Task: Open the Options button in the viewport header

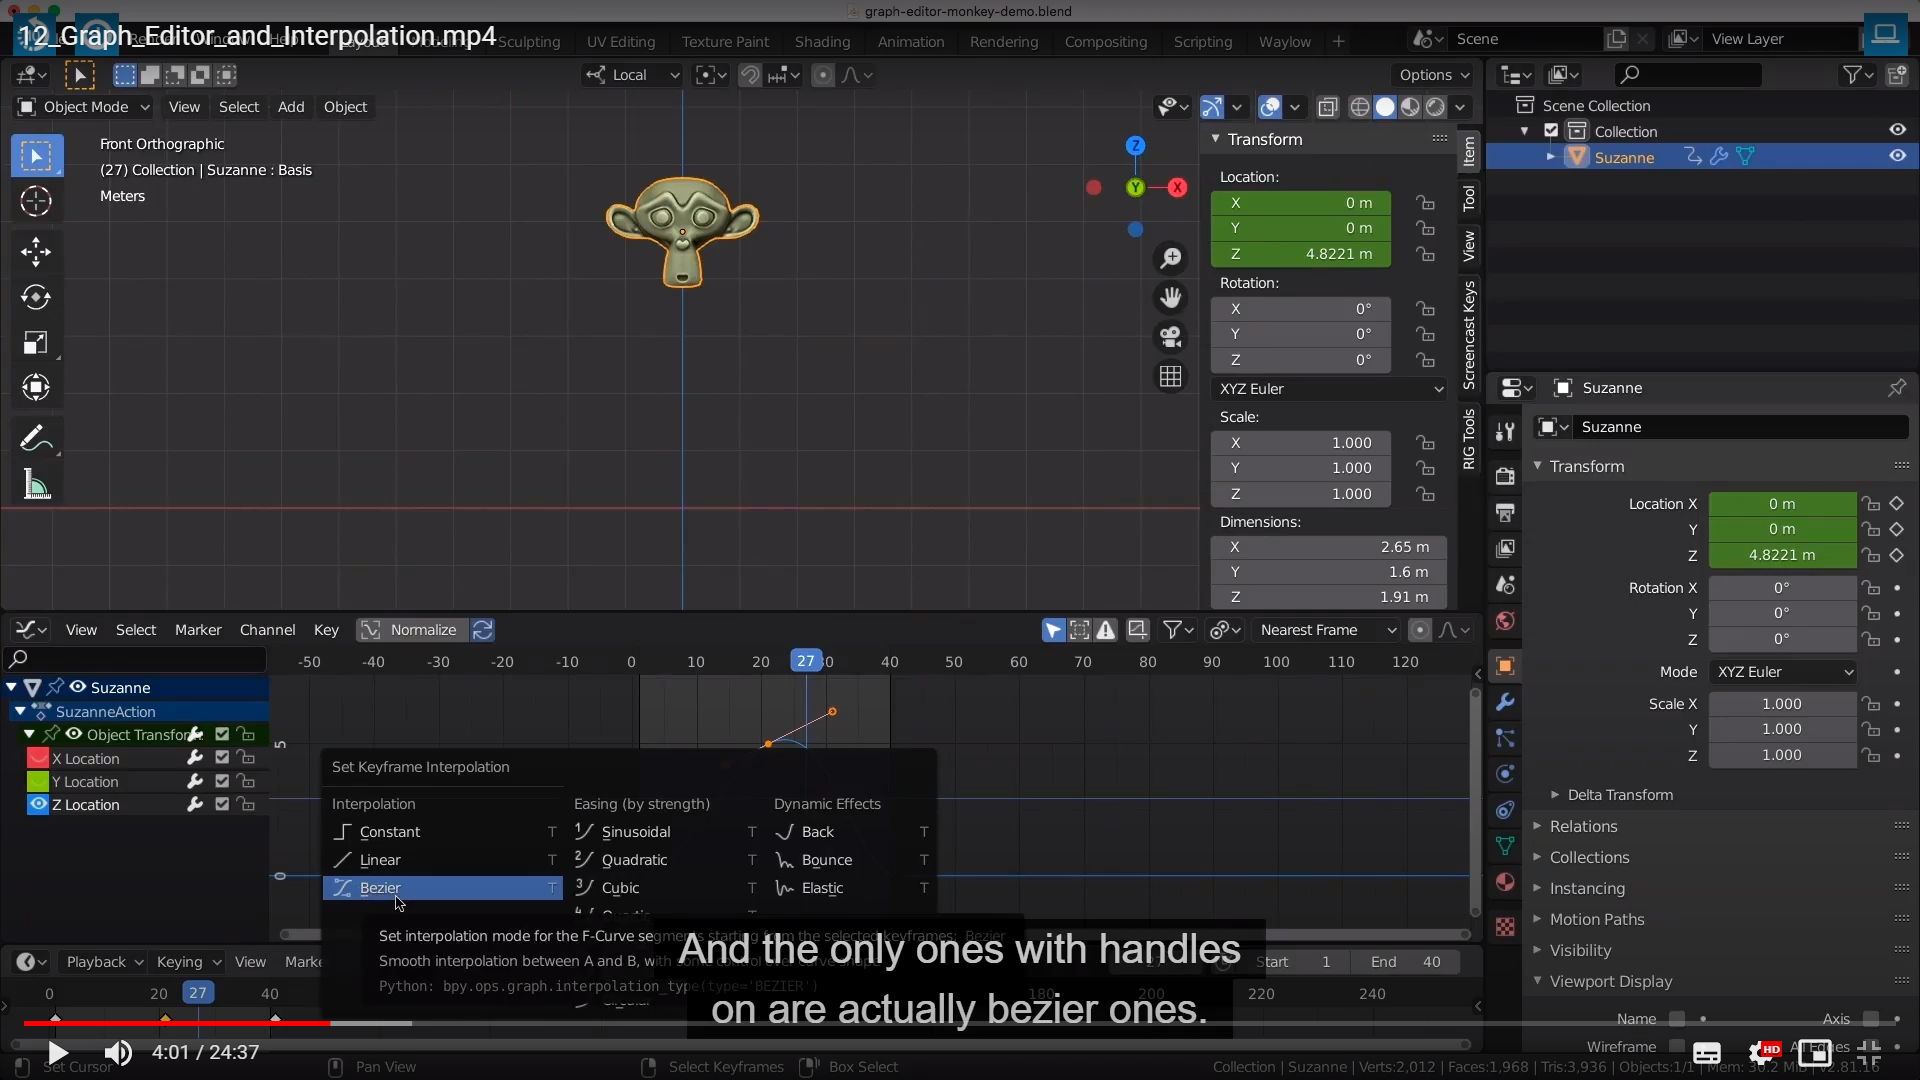Action: [x=1434, y=75]
